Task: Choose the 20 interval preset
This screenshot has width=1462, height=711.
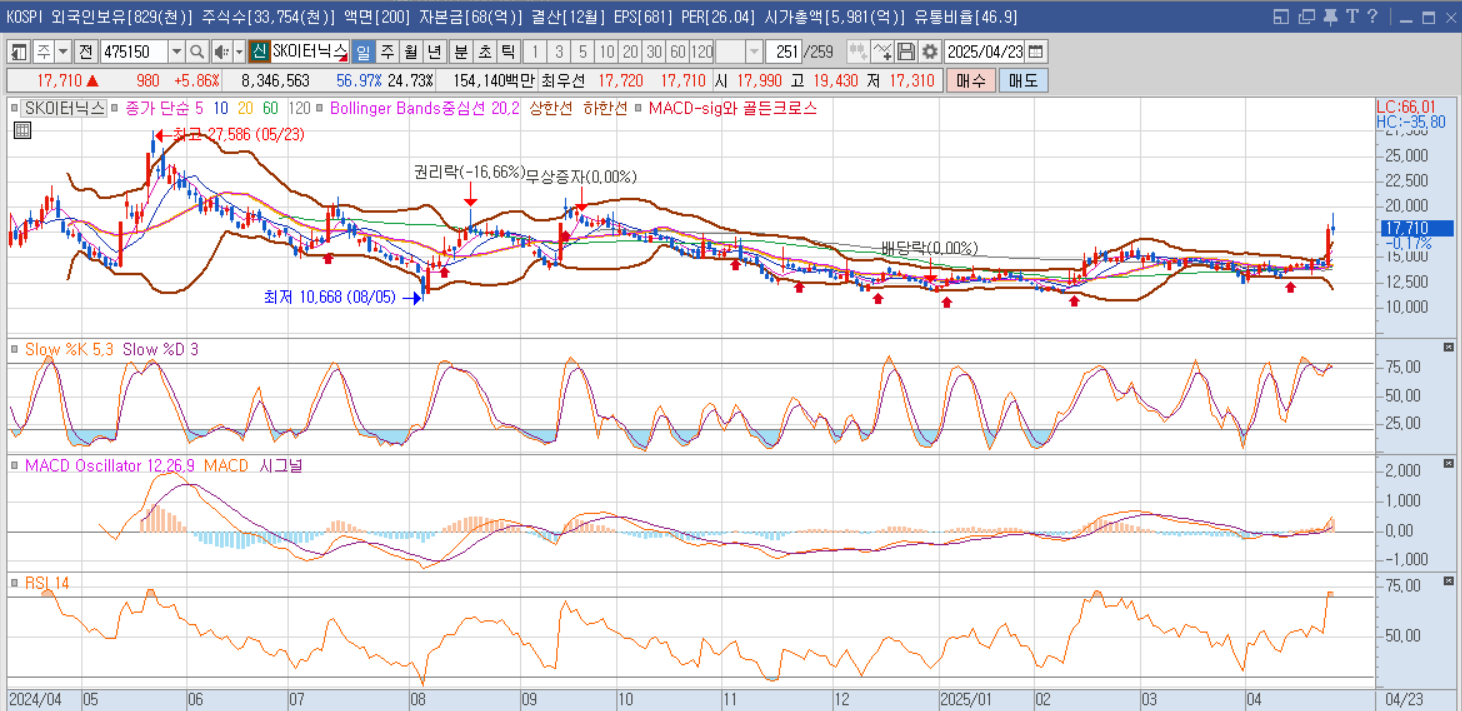Action: [630, 52]
